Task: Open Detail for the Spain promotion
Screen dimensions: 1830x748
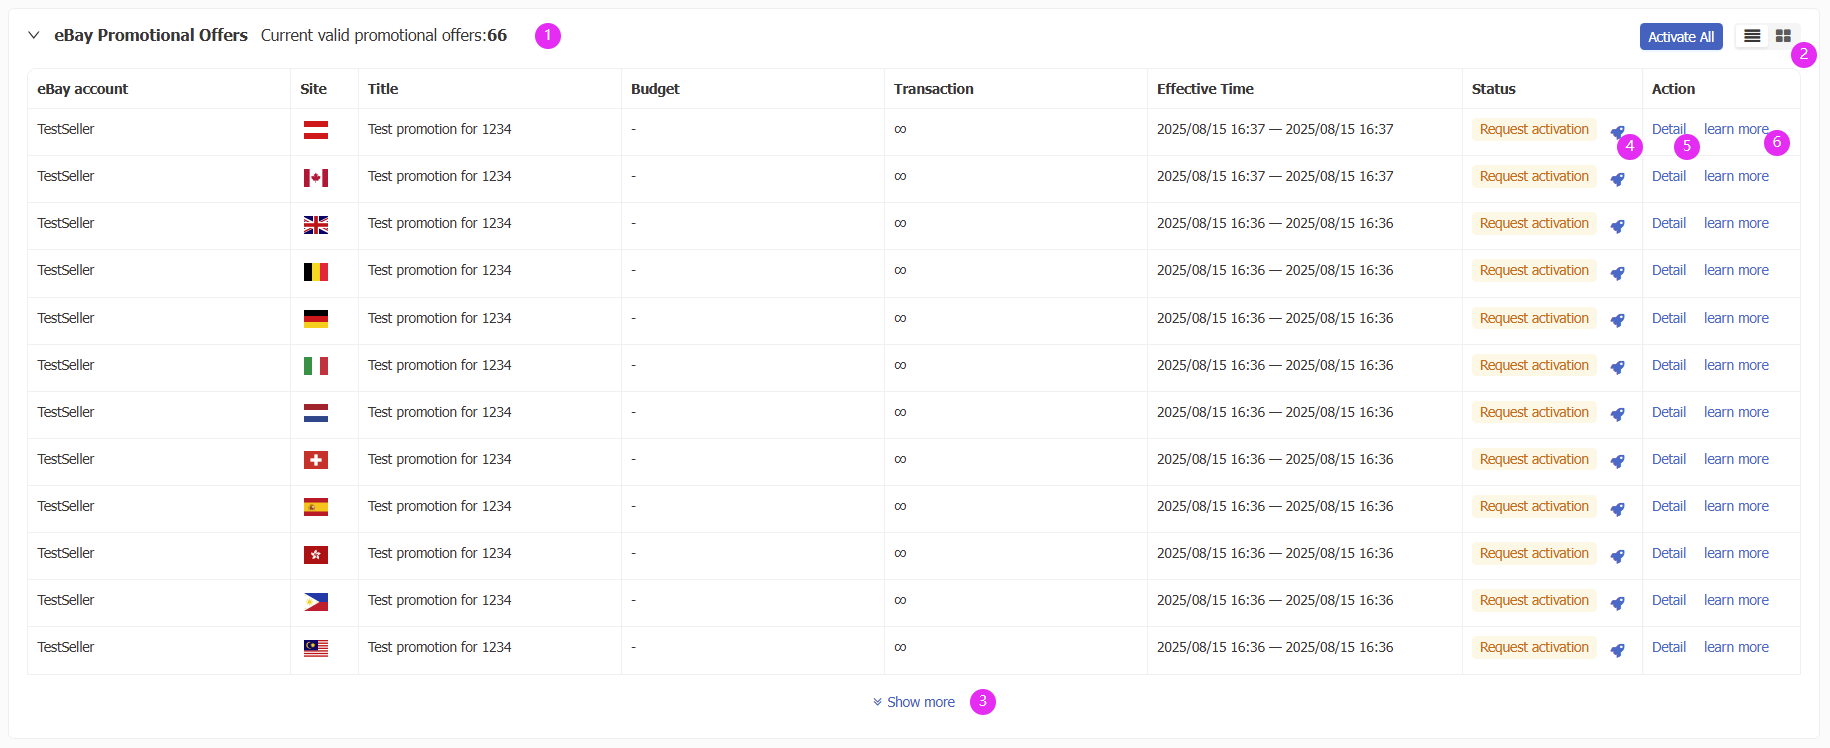Action: coord(1669,506)
